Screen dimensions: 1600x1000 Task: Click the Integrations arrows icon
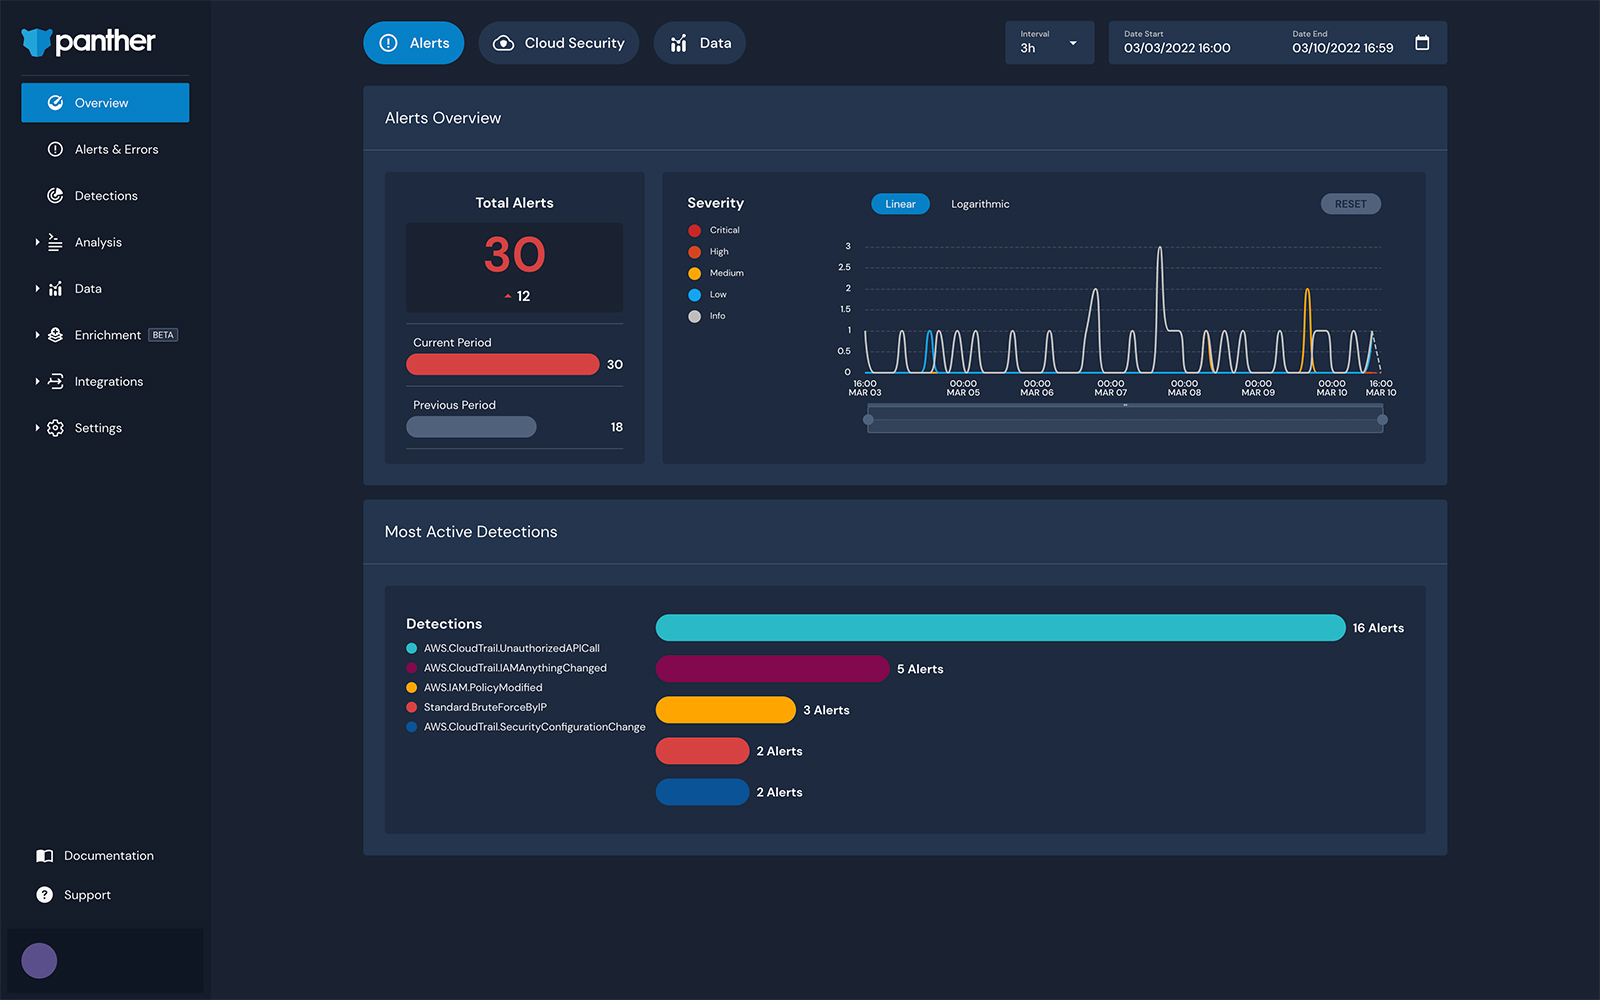click(55, 381)
